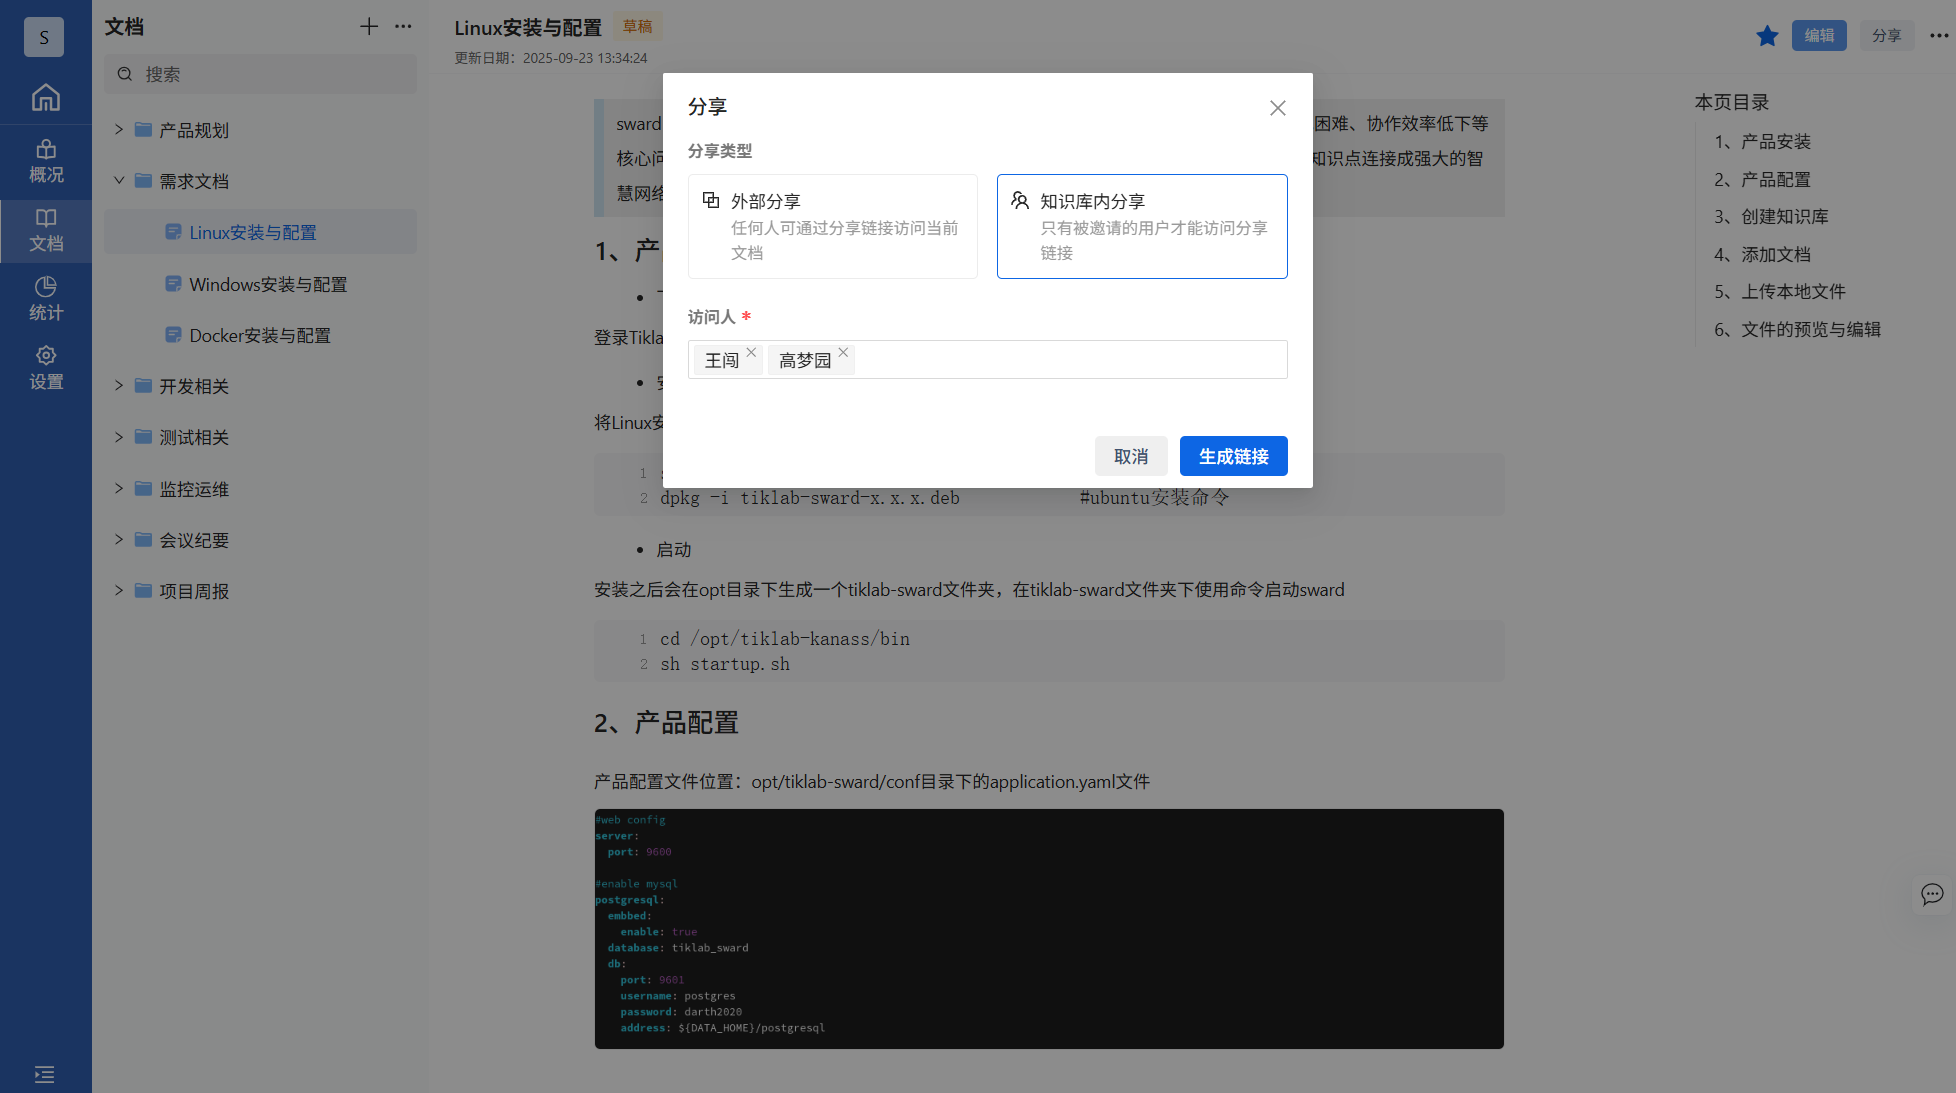This screenshot has height=1093, width=1956.
Task: Open the 概况 overview section
Action: (x=46, y=161)
